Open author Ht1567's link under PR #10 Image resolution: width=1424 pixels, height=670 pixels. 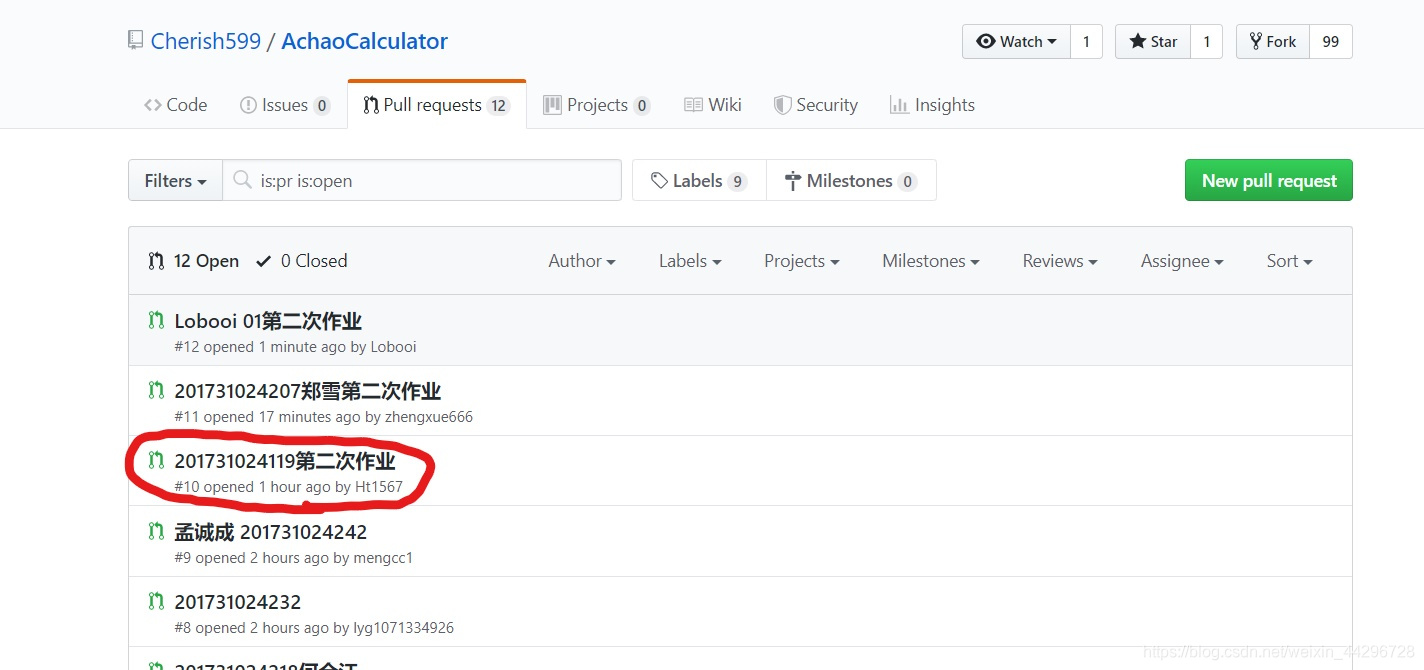(379, 487)
